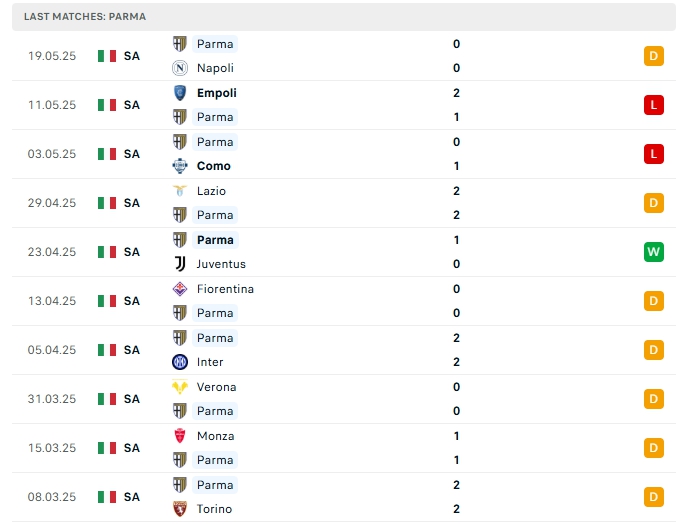Click the Como club crest icon
This screenshot has height=524, width=685.
(x=180, y=166)
